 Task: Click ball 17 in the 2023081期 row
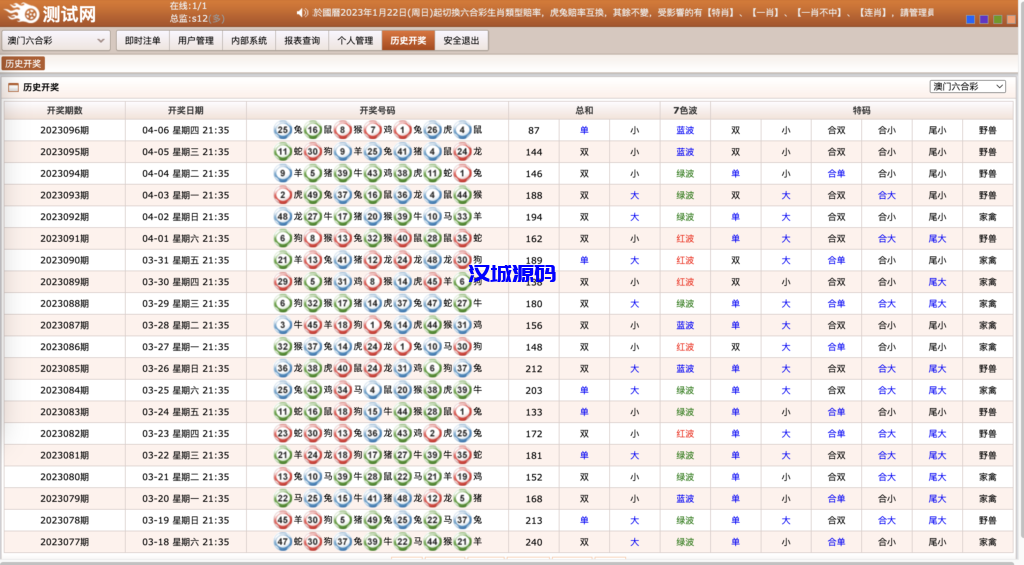tap(372, 455)
